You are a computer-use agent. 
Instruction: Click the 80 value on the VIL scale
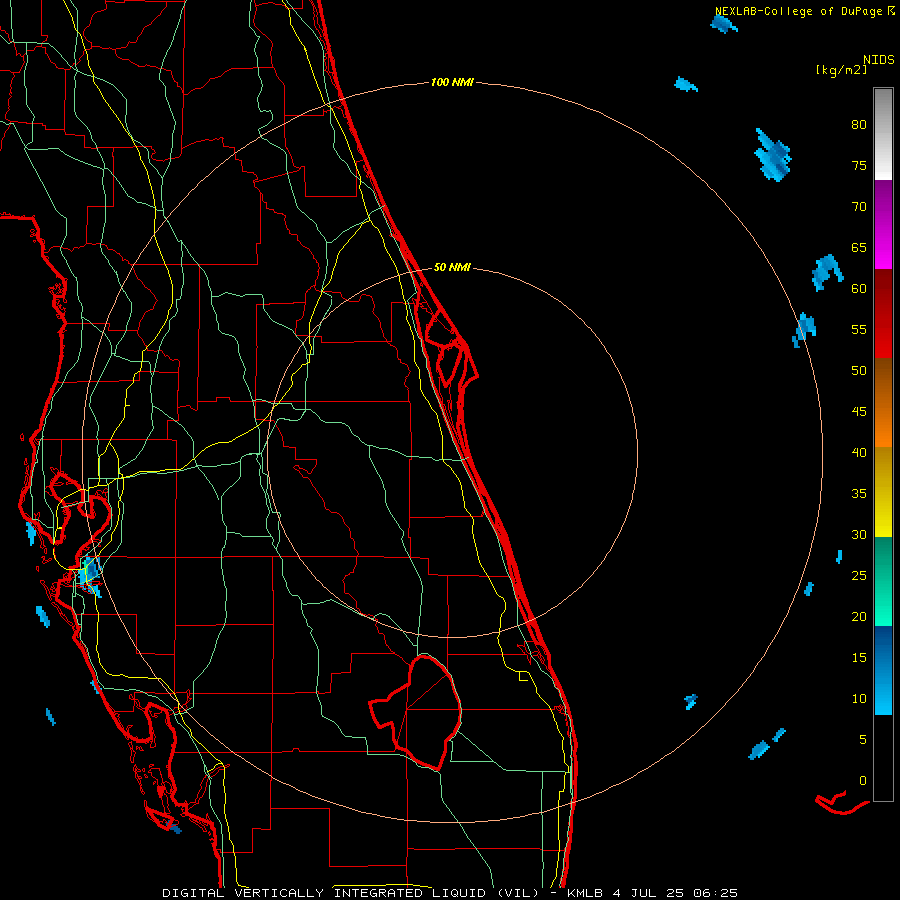[x=859, y=125]
